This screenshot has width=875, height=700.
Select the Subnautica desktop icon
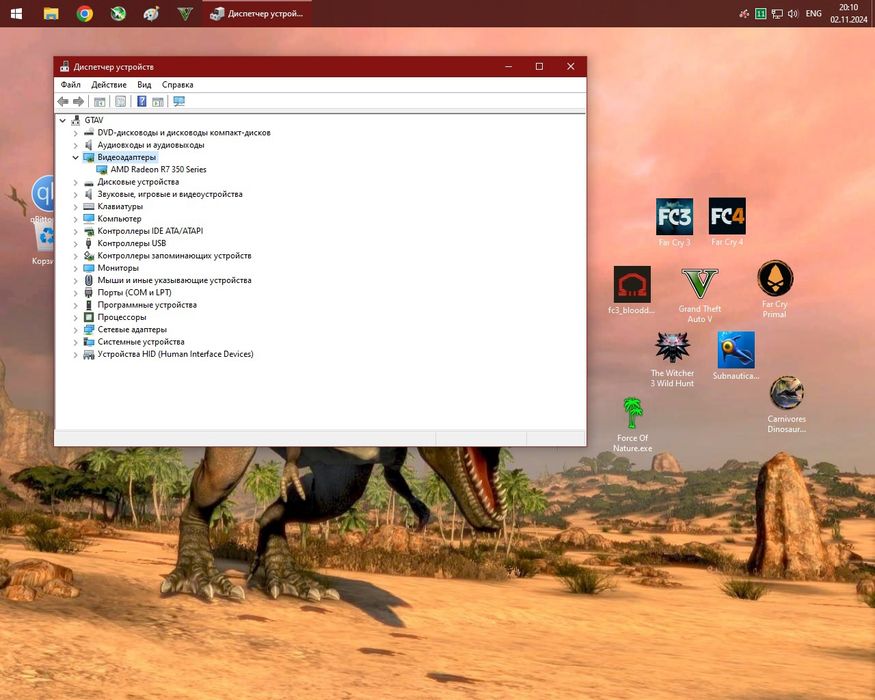pos(735,356)
